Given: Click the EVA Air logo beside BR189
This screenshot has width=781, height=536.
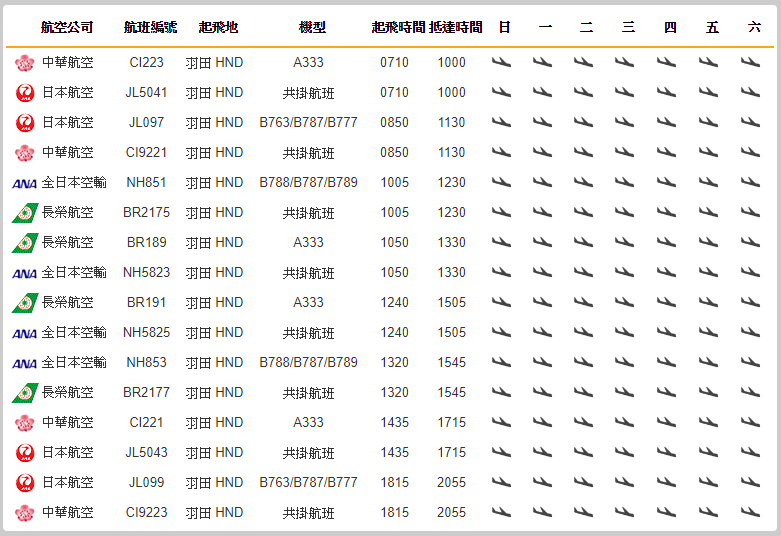Looking at the screenshot, I should [x=25, y=243].
